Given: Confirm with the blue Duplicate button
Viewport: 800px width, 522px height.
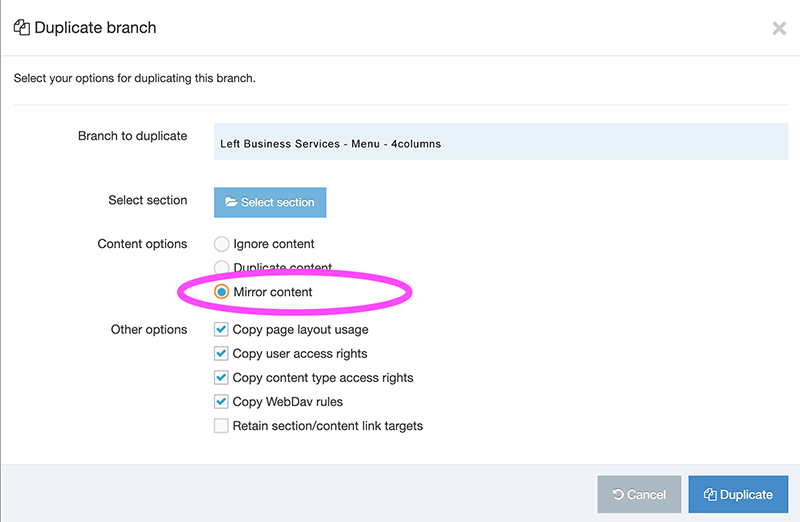Looking at the screenshot, I should tap(738, 495).
